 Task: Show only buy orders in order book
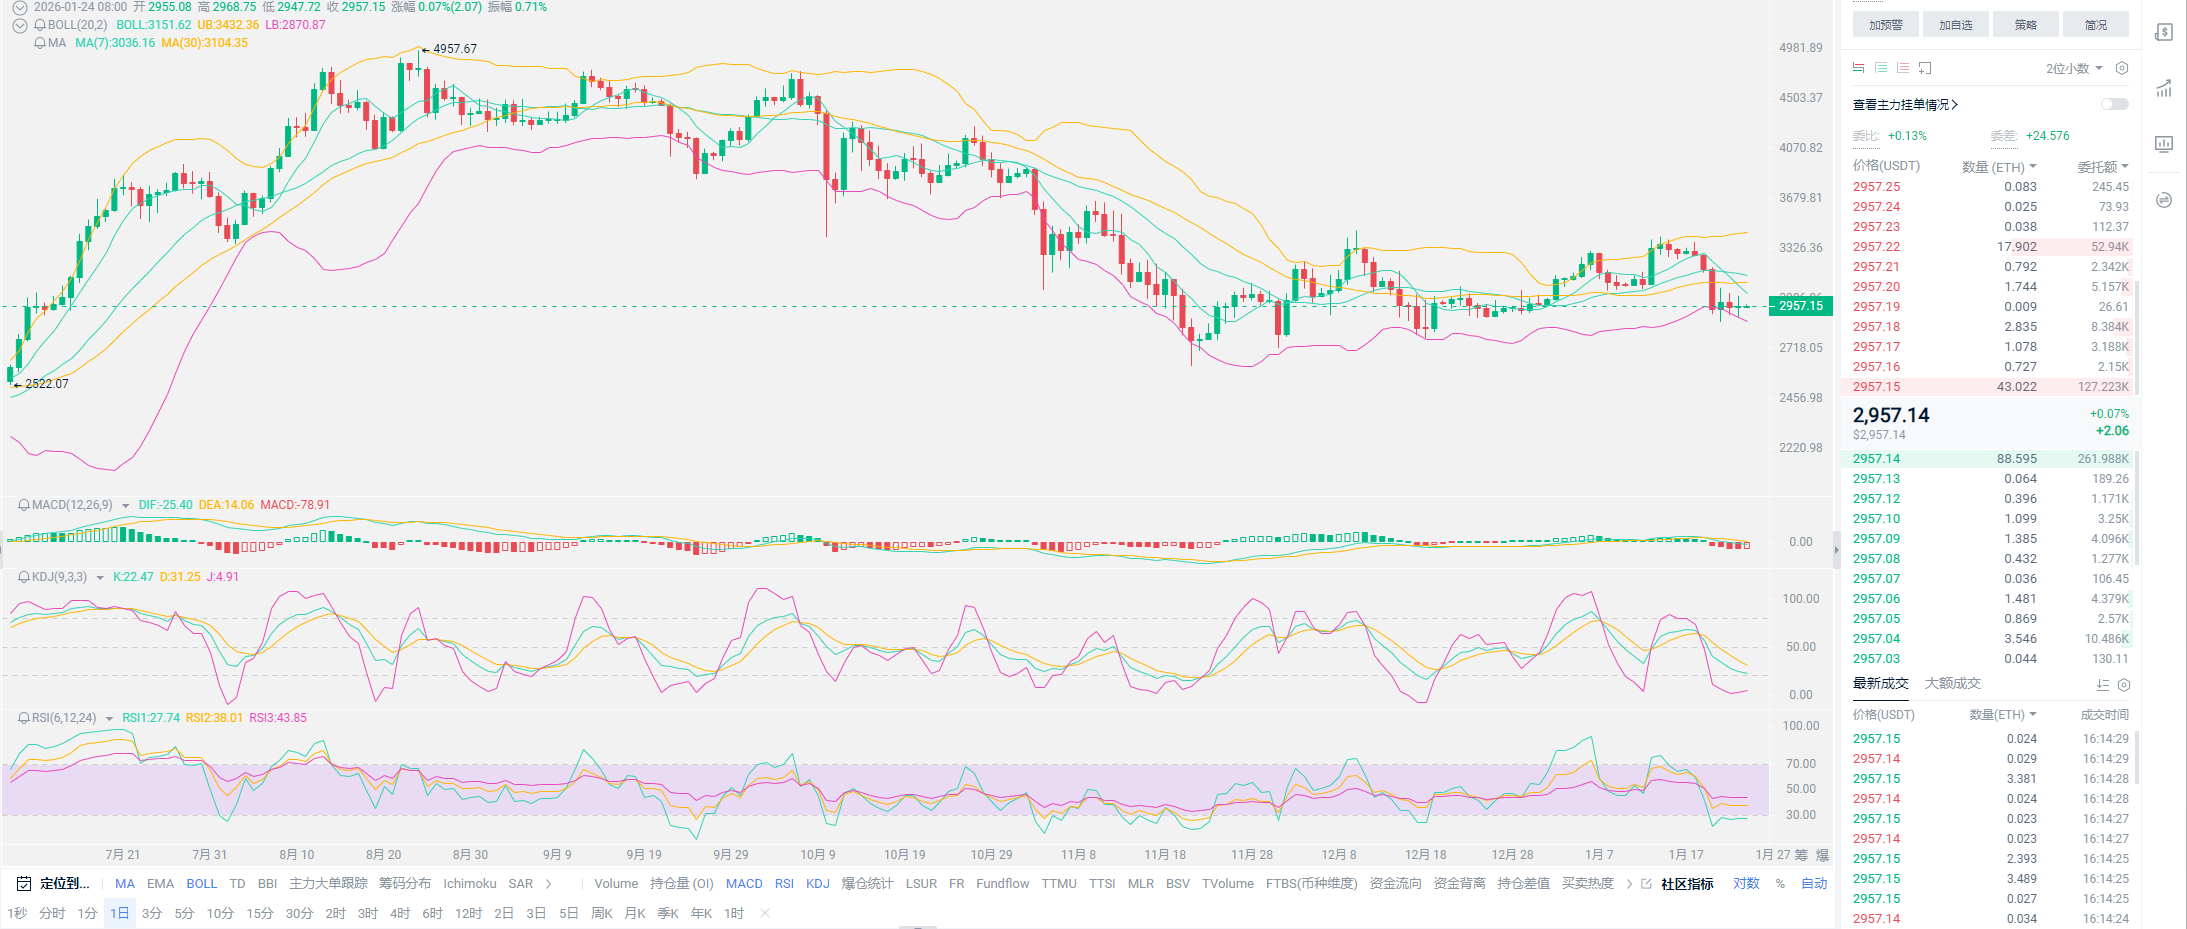(x=1880, y=68)
